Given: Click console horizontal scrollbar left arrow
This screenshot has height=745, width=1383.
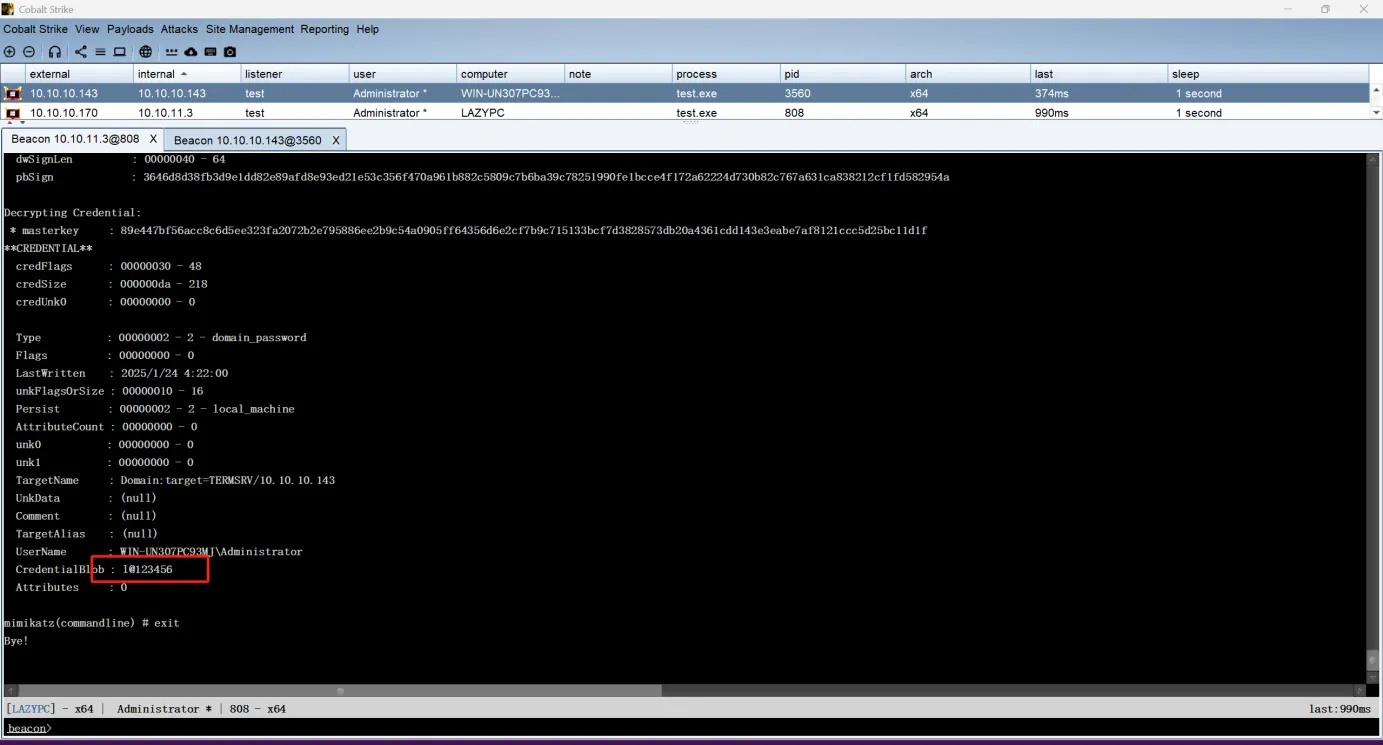Looking at the screenshot, I should point(11,690).
